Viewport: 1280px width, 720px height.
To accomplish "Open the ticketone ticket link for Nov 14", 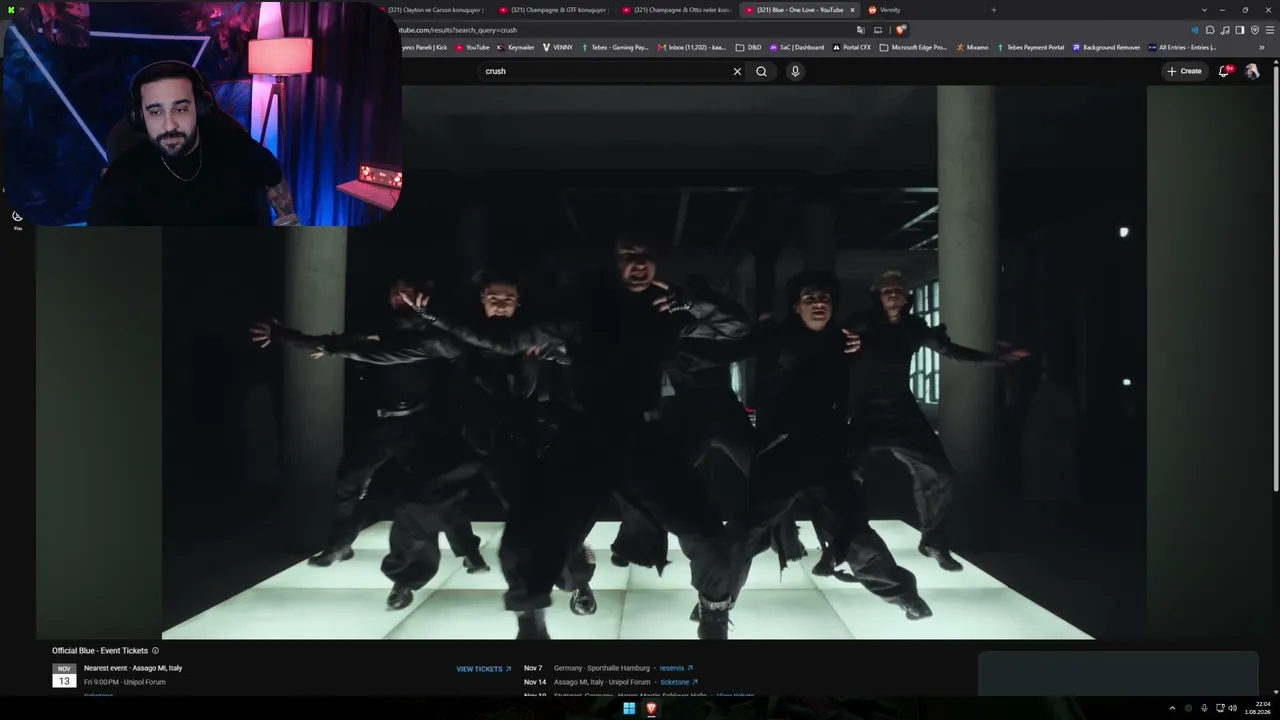I will (679, 682).
